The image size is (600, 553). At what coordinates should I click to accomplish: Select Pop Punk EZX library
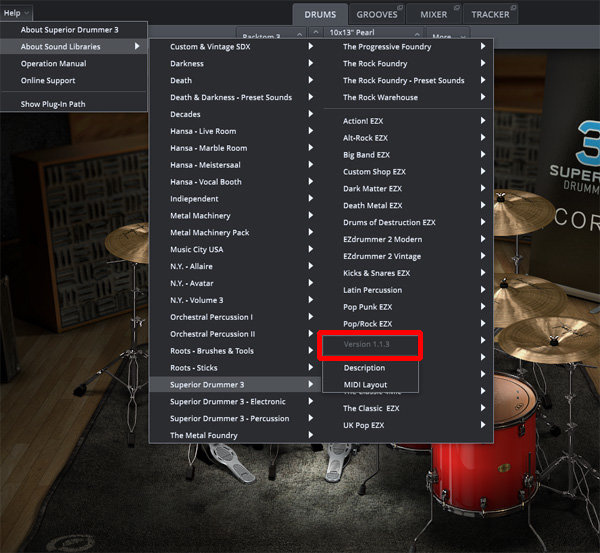click(408, 307)
